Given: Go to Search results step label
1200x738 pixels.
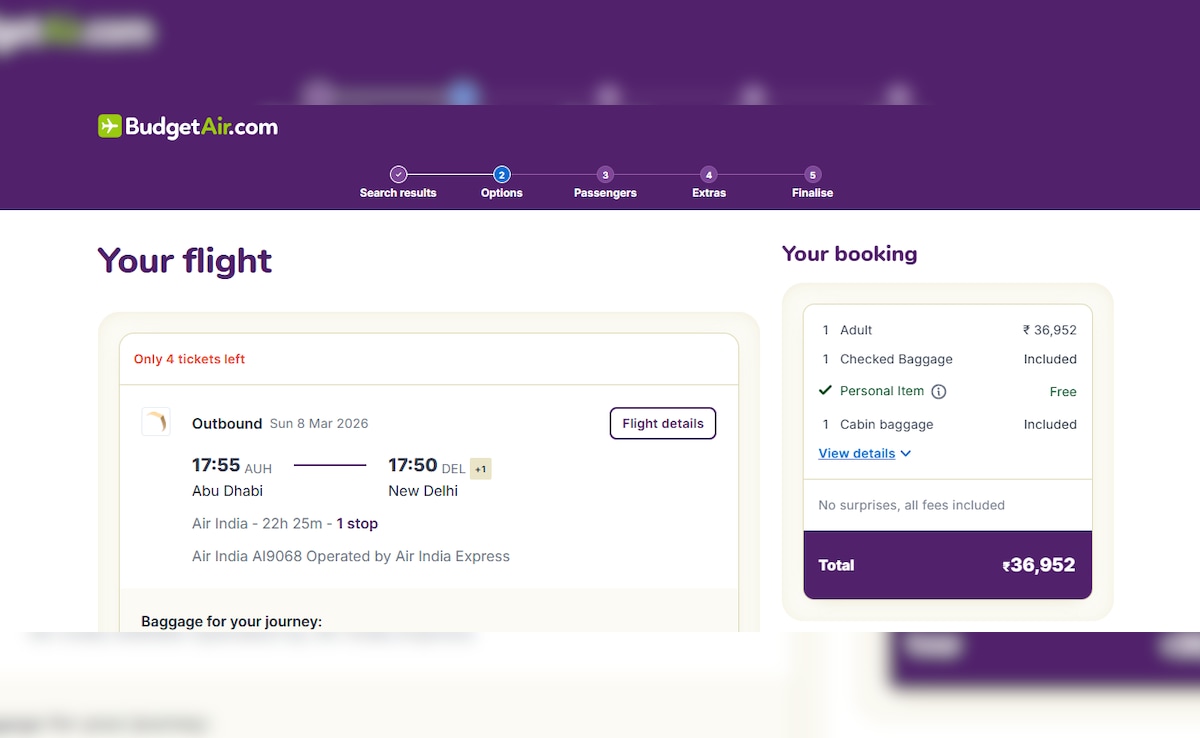Looking at the screenshot, I should 398,193.
